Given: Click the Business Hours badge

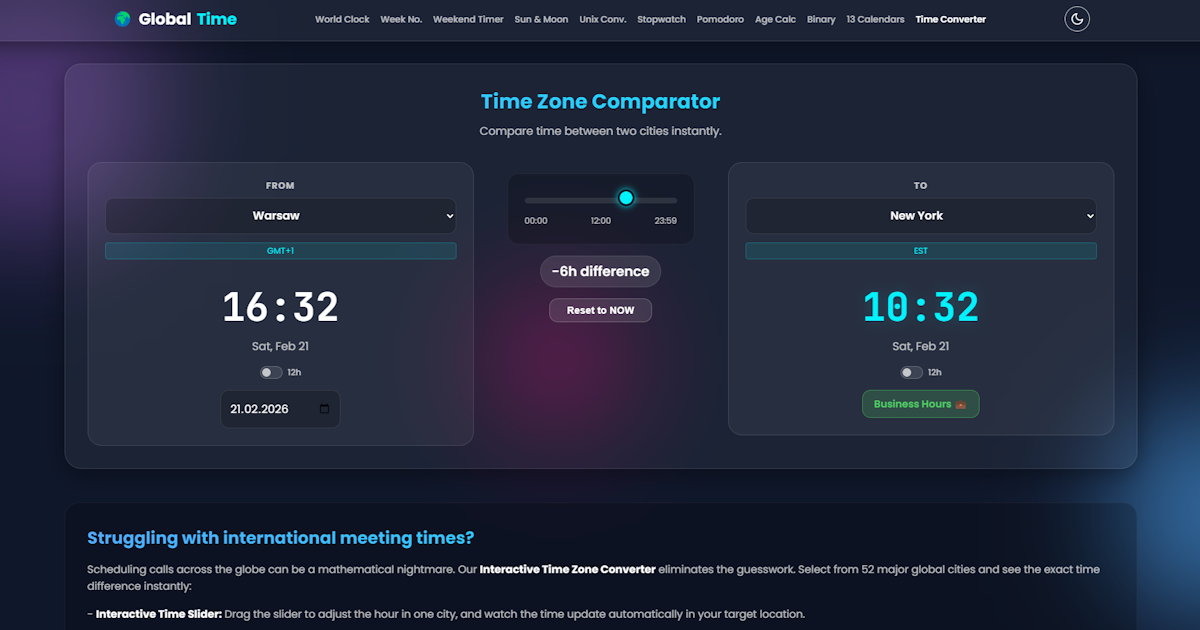Looking at the screenshot, I should tap(921, 404).
